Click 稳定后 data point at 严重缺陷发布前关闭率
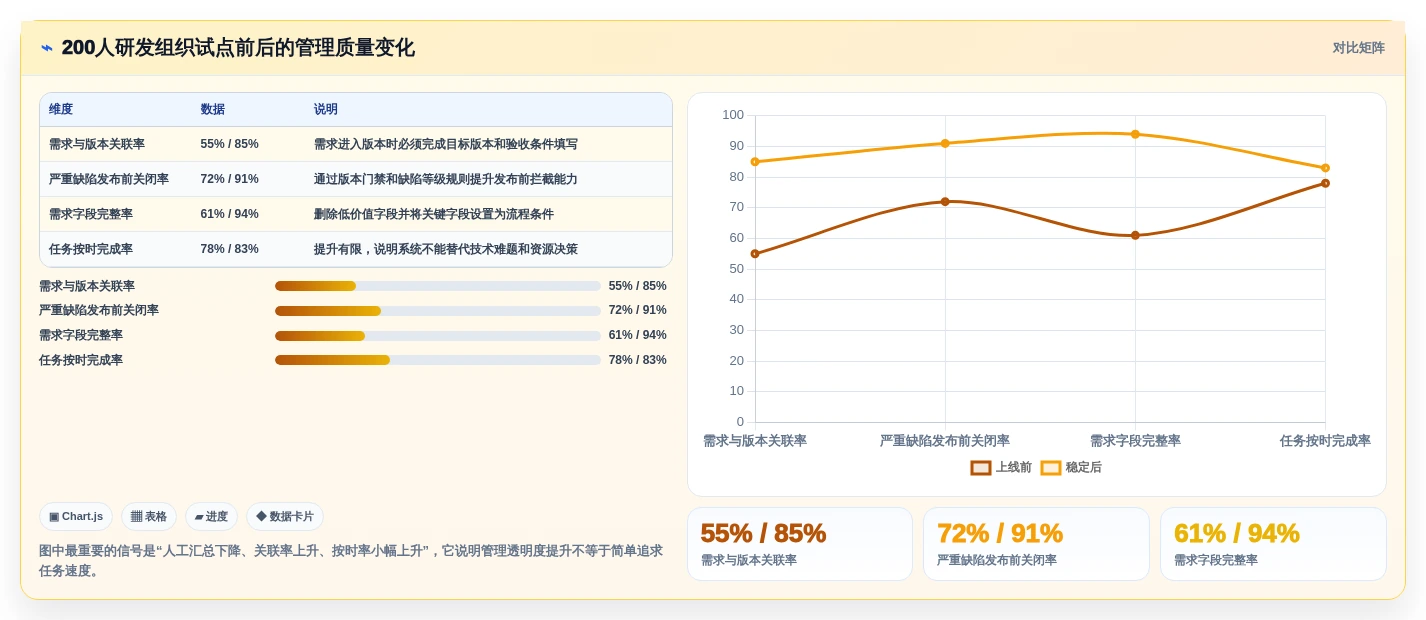The height and width of the screenshot is (620, 1426). click(x=945, y=143)
